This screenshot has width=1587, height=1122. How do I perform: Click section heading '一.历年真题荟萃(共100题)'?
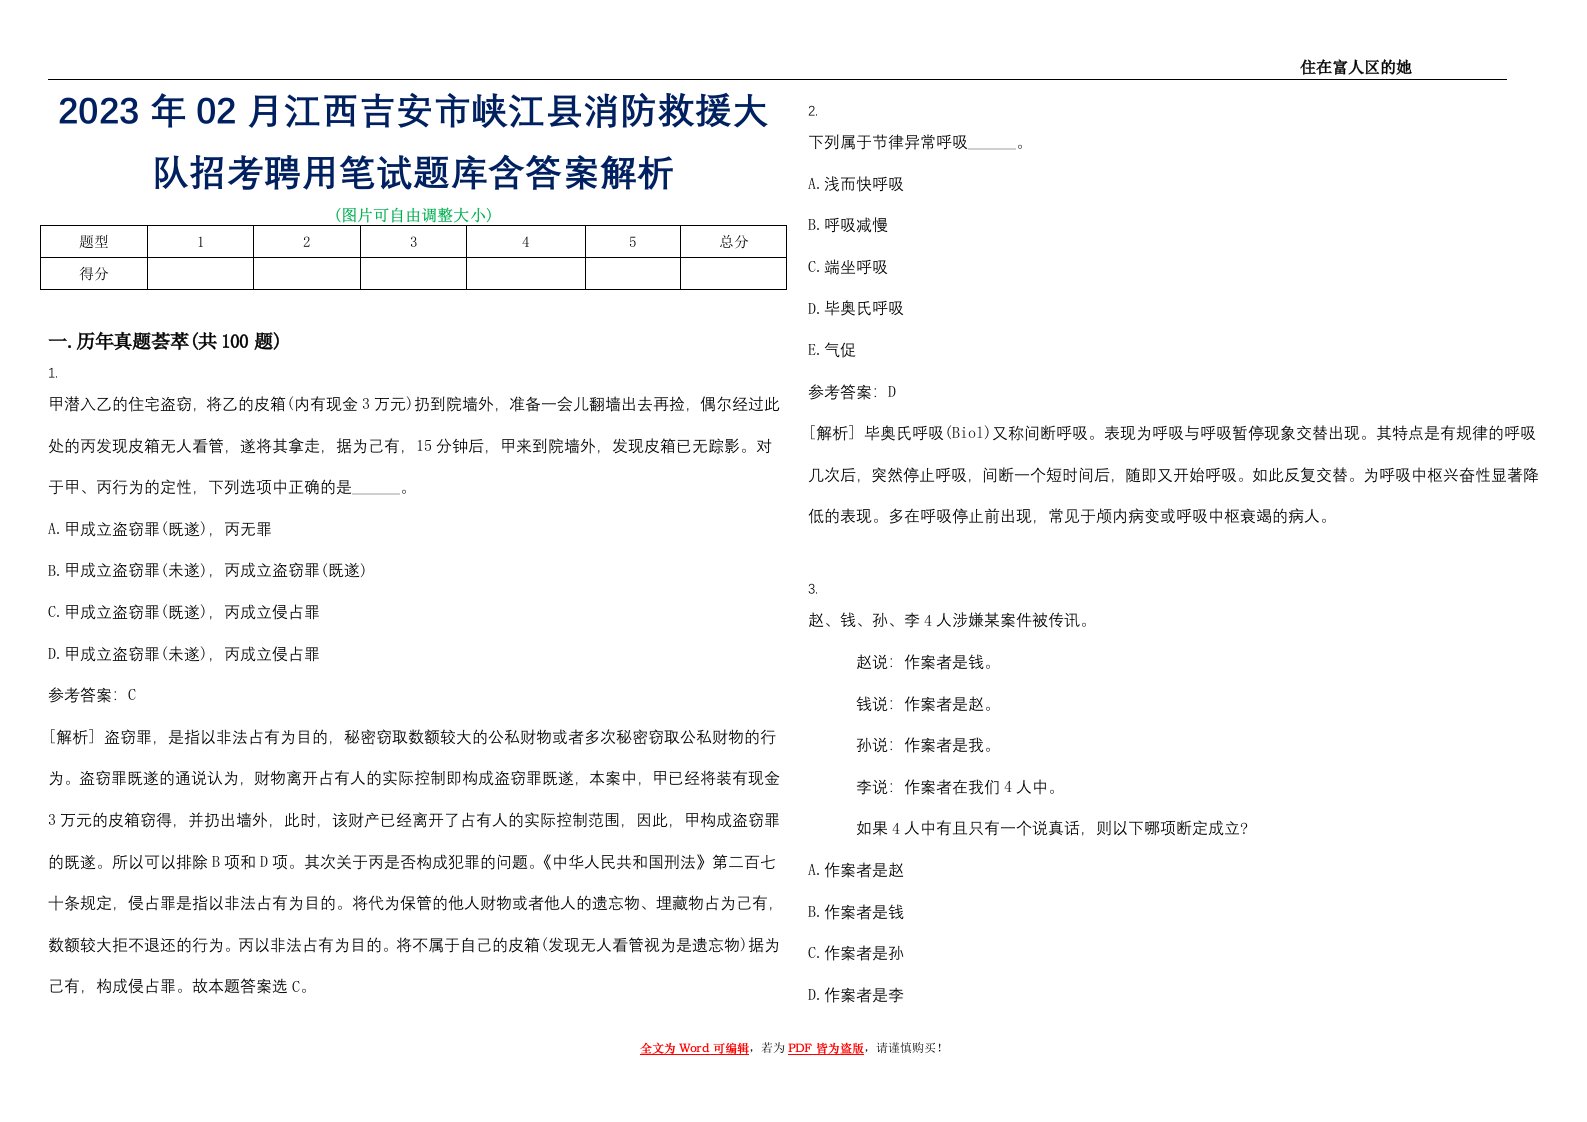pos(164,342)
